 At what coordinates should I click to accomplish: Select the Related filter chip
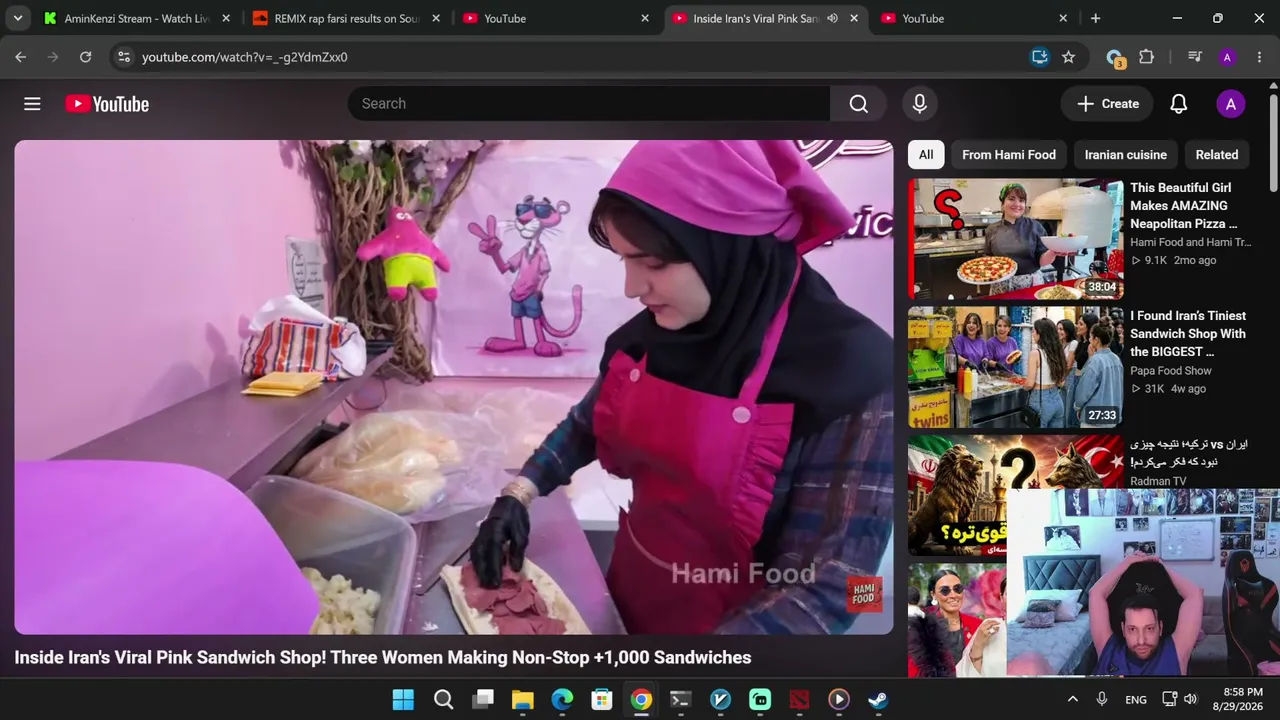pyautogui.click(x=1217, y=155)
